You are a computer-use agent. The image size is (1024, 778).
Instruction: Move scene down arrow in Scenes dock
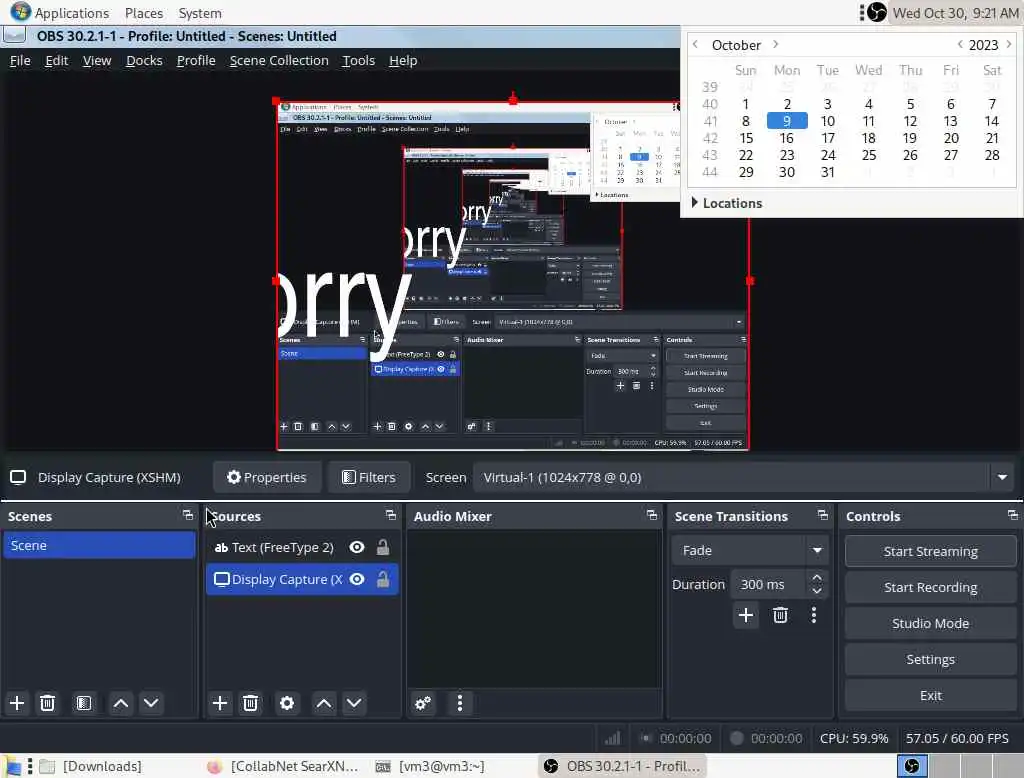tap(151, 703)
